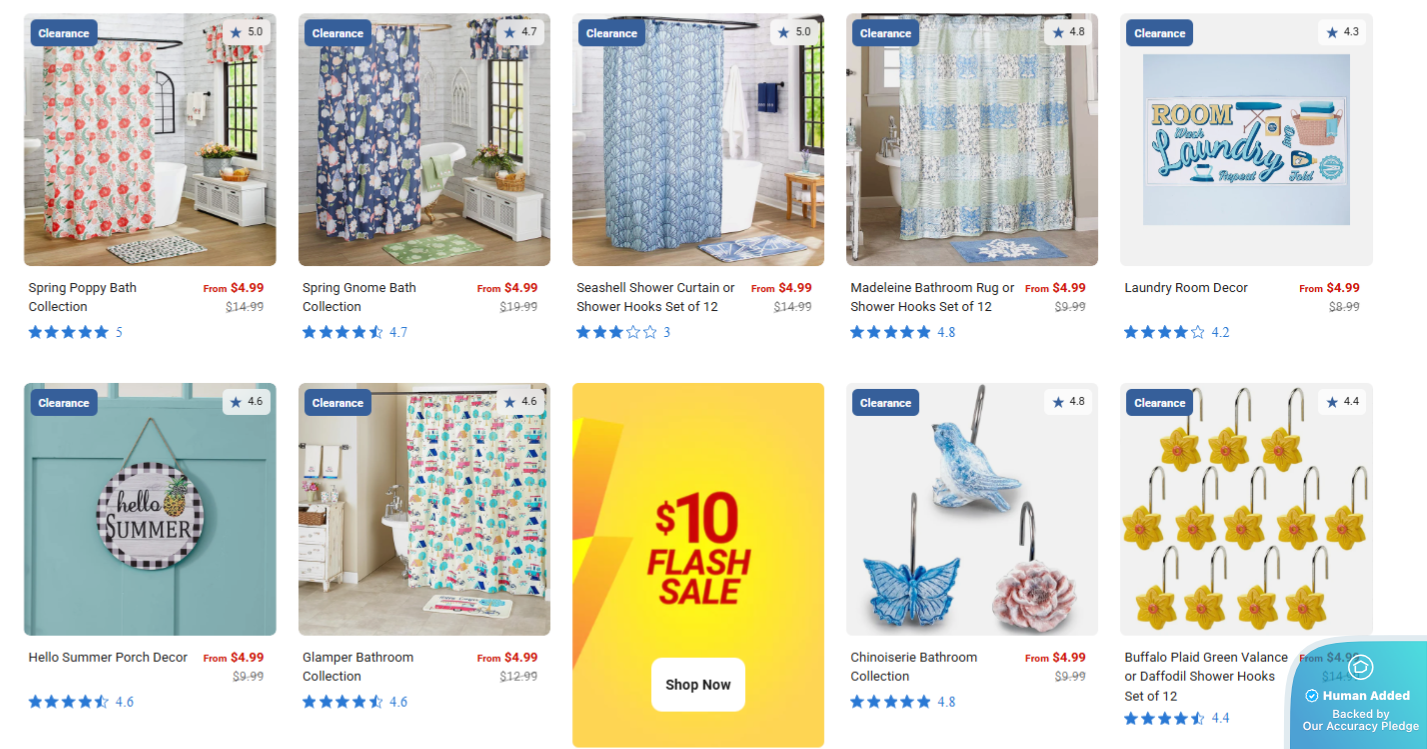This screenshot has height=749, width=1427.
Task: Click the Glamper Bathroom Collection shower curtain image
Action: pos(424,509)
